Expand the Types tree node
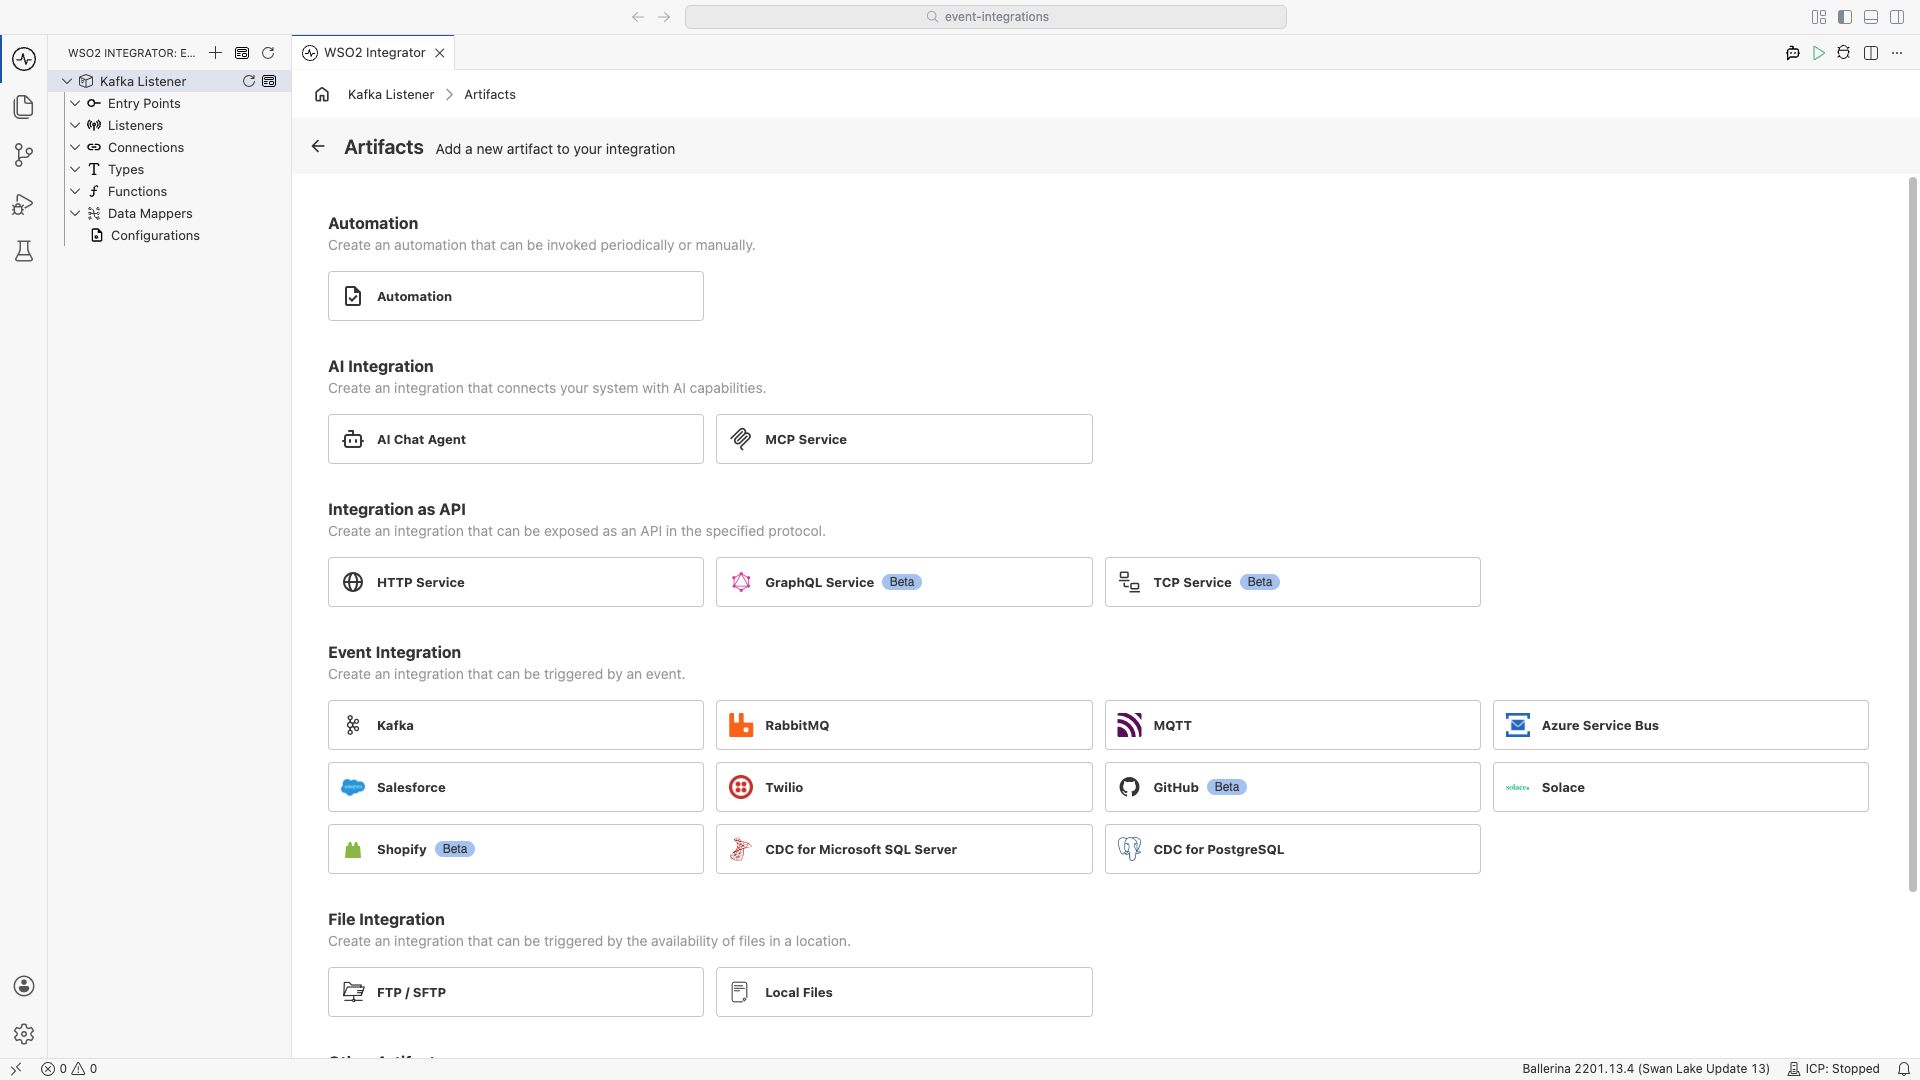The width and height of the screenshot is (1920, 1080). [x=75, y=169]
